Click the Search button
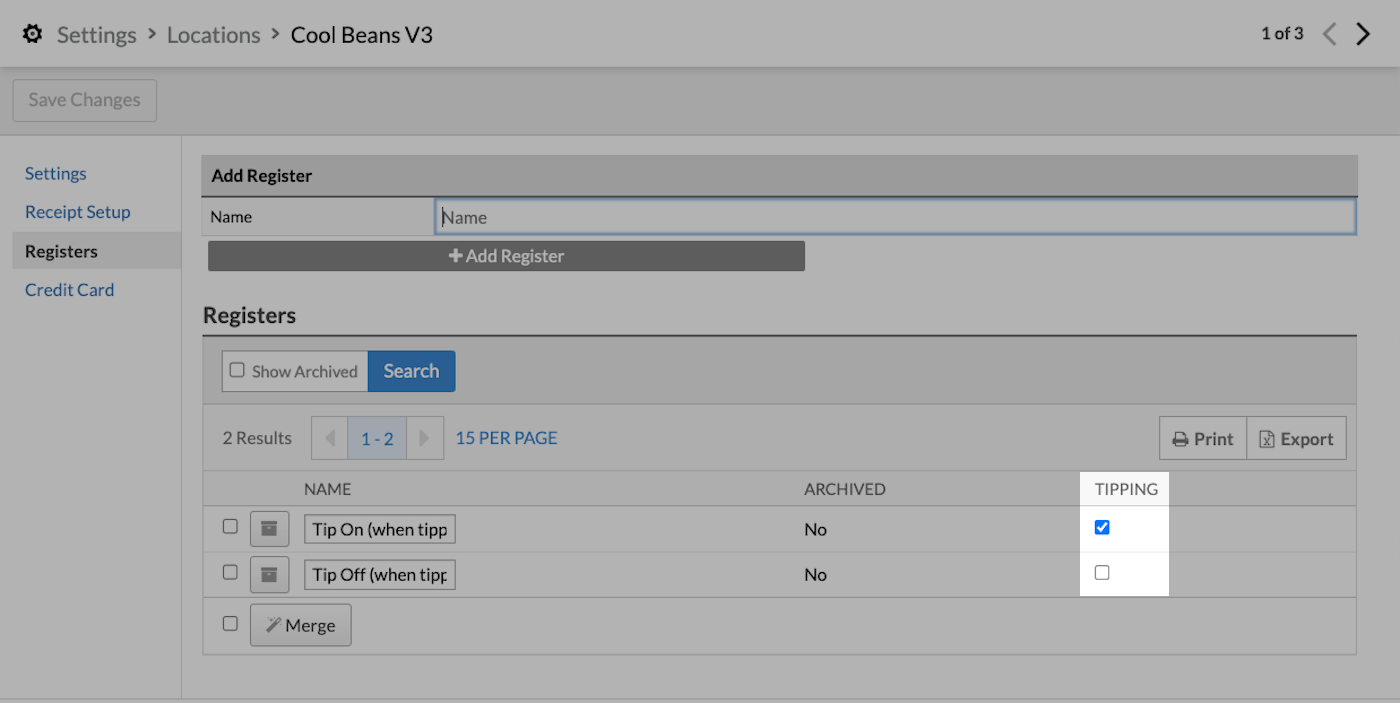The height and width of the screenshot is (703, 1400). pyautogui.click(x=411, y=371)
